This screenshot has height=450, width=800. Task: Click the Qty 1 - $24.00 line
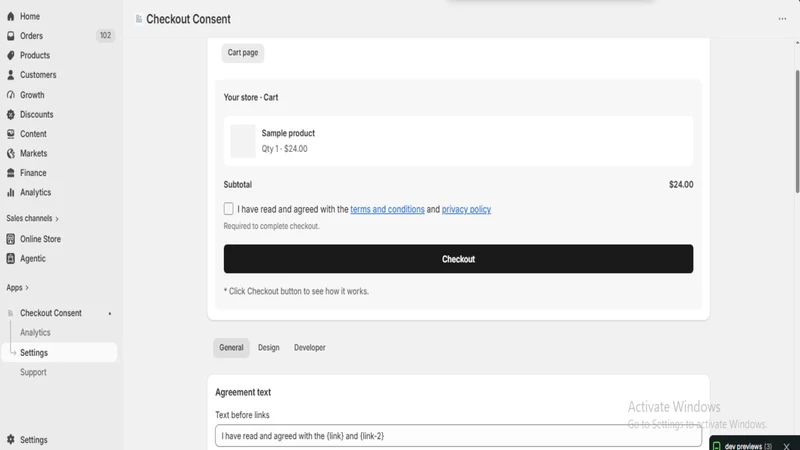[285, 149]
